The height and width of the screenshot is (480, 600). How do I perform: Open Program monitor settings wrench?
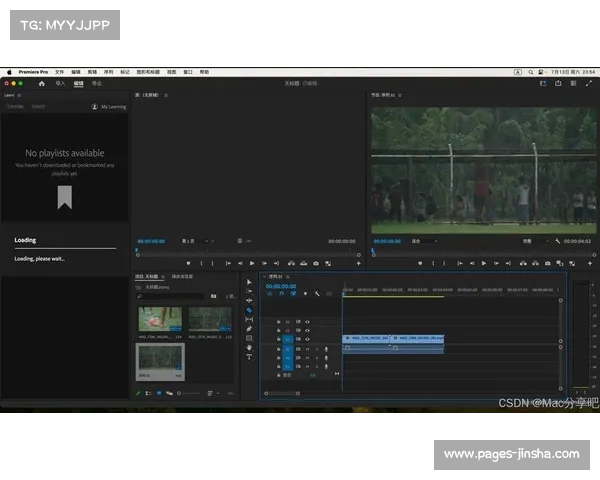[x=558, y=241]
